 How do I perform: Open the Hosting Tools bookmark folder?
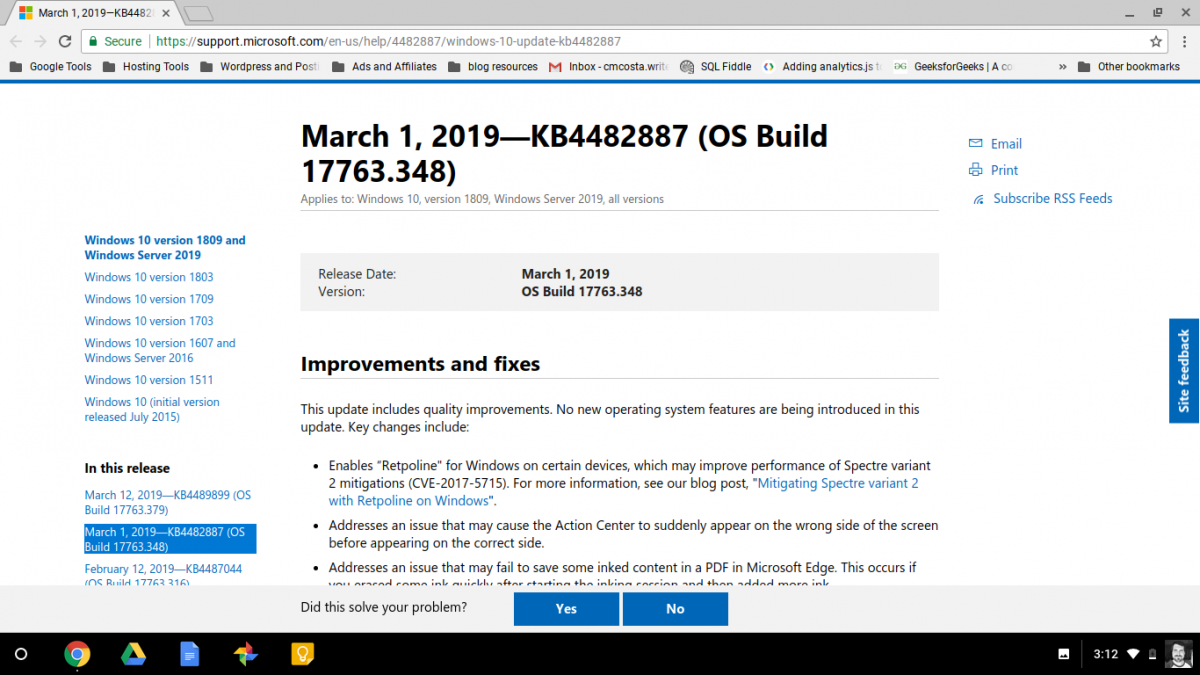pos(145,67)
